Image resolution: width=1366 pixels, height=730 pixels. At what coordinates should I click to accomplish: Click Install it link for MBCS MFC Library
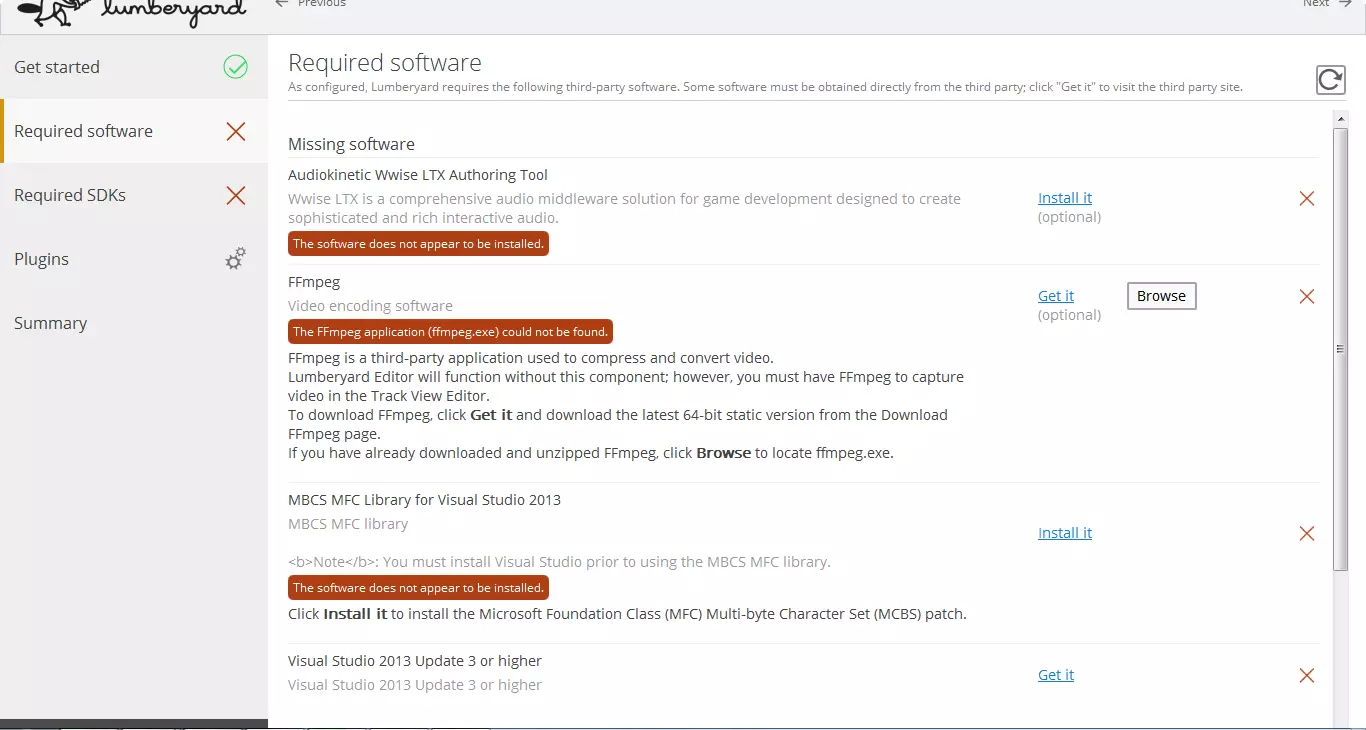click(1065, 533)
